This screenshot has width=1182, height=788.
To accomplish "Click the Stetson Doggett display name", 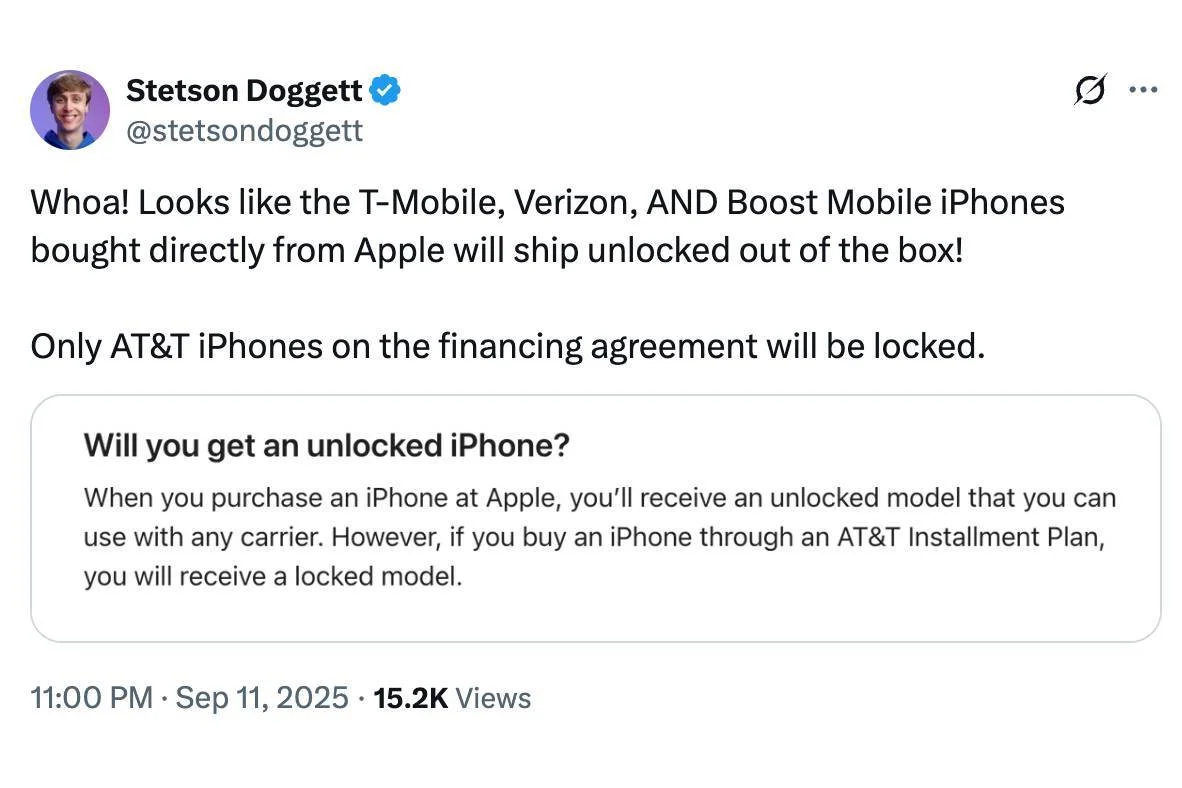I will [x=244, y=91].
